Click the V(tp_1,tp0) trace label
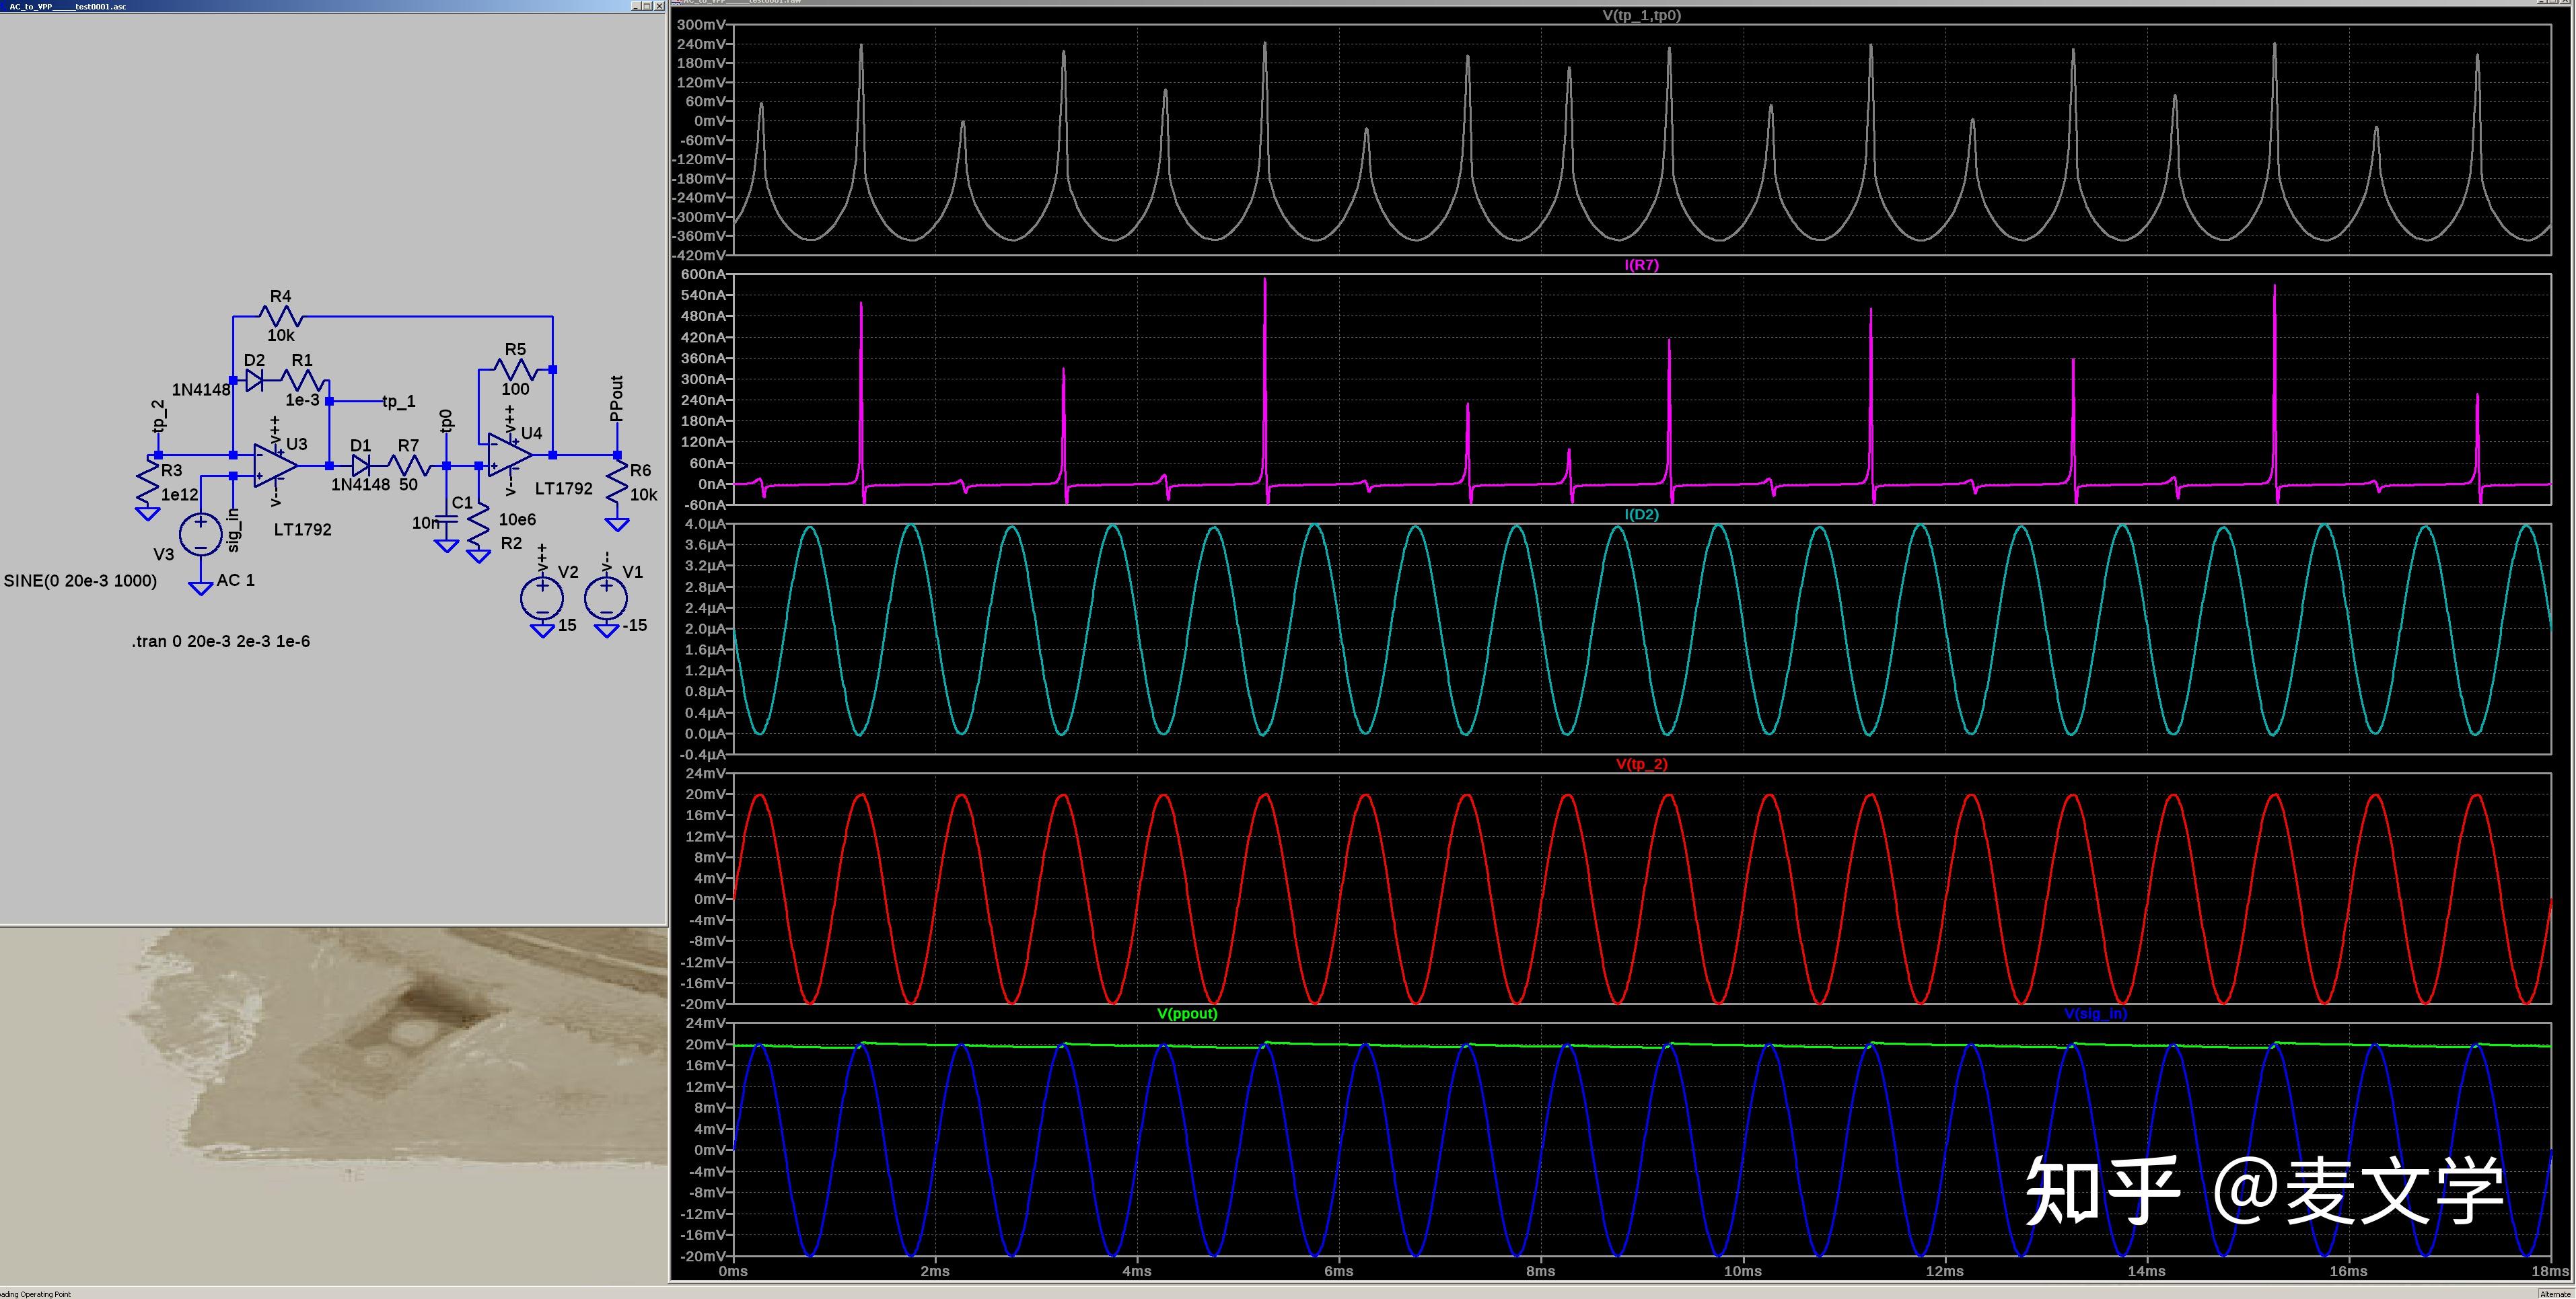Viewport: 2576px width, 1299px height. [x=1641, y=16]
